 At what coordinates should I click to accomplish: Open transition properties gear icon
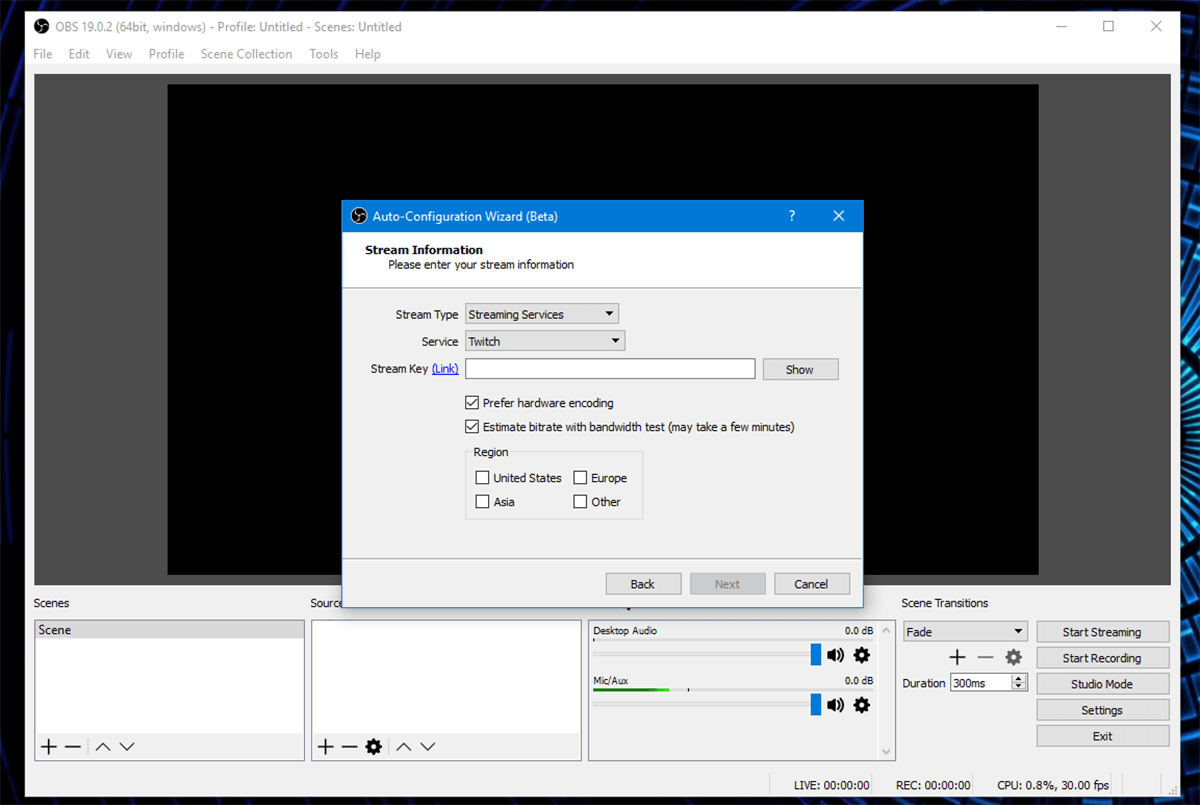(x=1013, y=657)
